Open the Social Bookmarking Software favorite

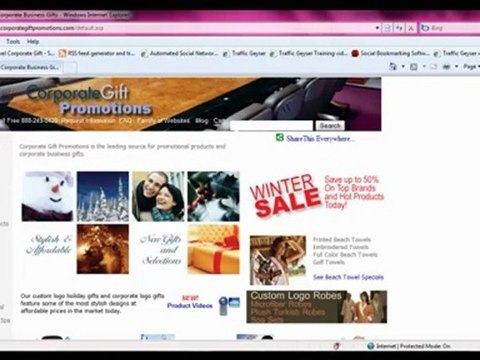point(391,53)
